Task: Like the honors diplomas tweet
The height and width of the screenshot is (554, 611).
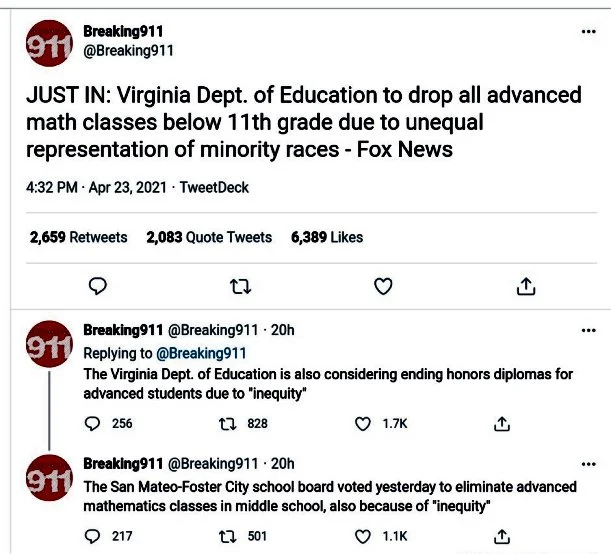Action: click(x=364, y=423)
